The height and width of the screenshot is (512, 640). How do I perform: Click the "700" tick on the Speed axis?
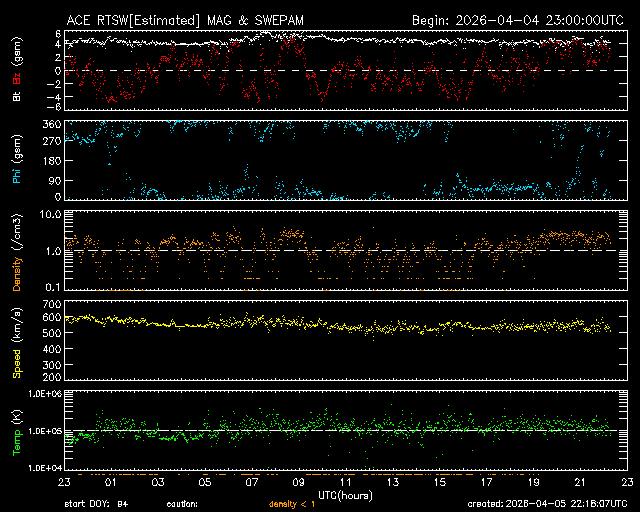click(52, 304)
